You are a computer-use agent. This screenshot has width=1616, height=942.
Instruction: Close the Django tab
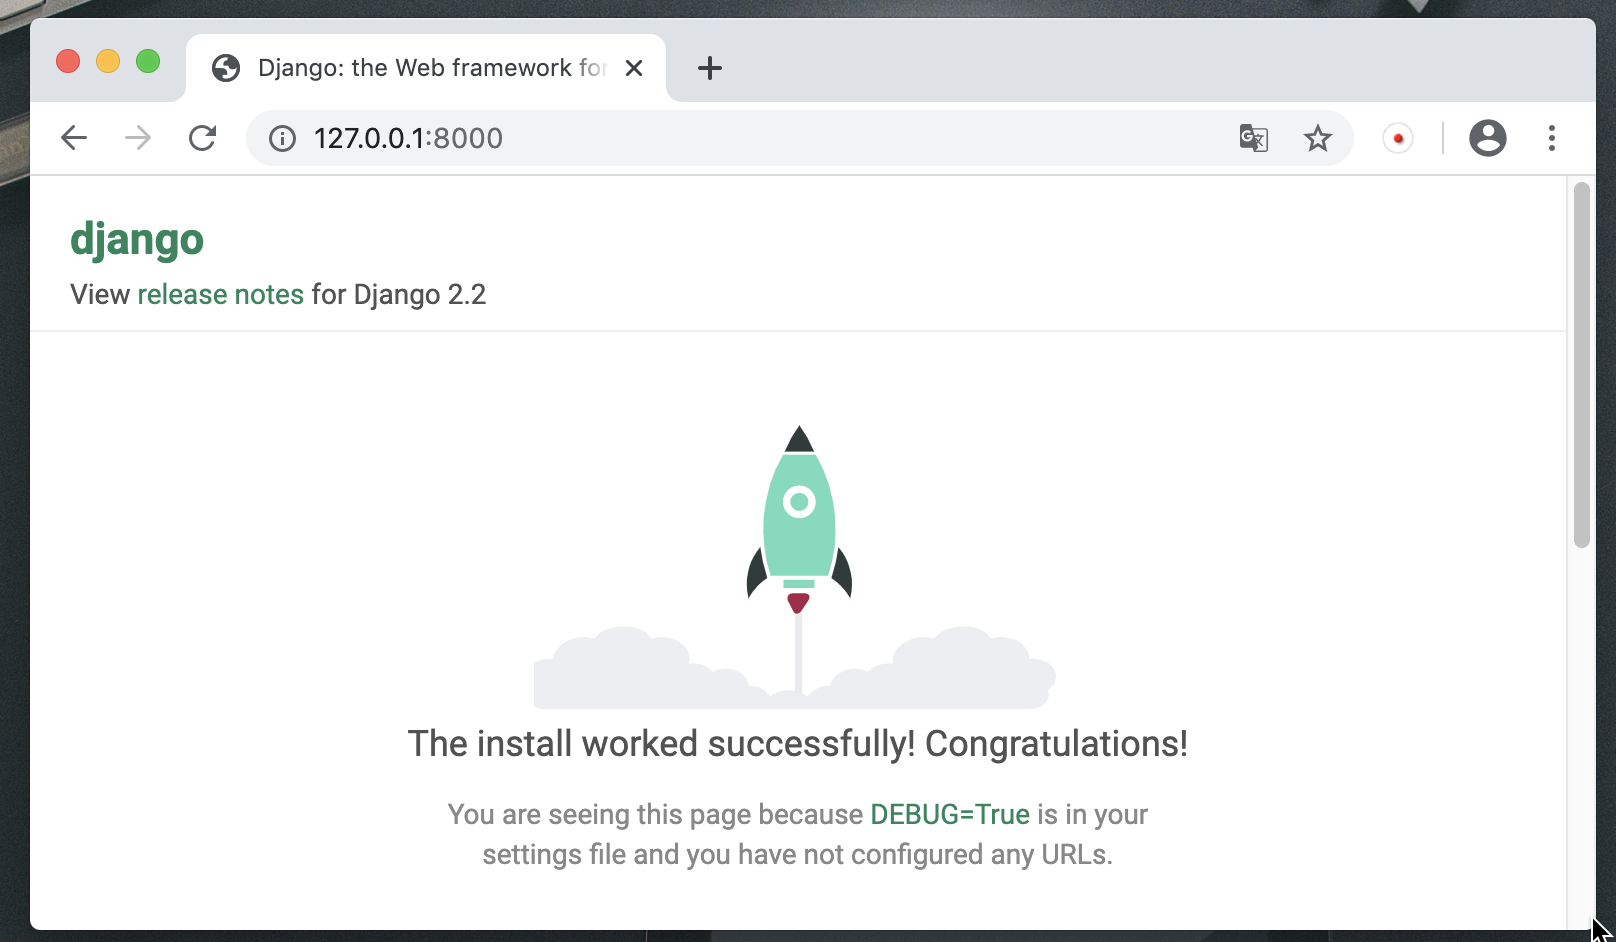tap(634, 68)
